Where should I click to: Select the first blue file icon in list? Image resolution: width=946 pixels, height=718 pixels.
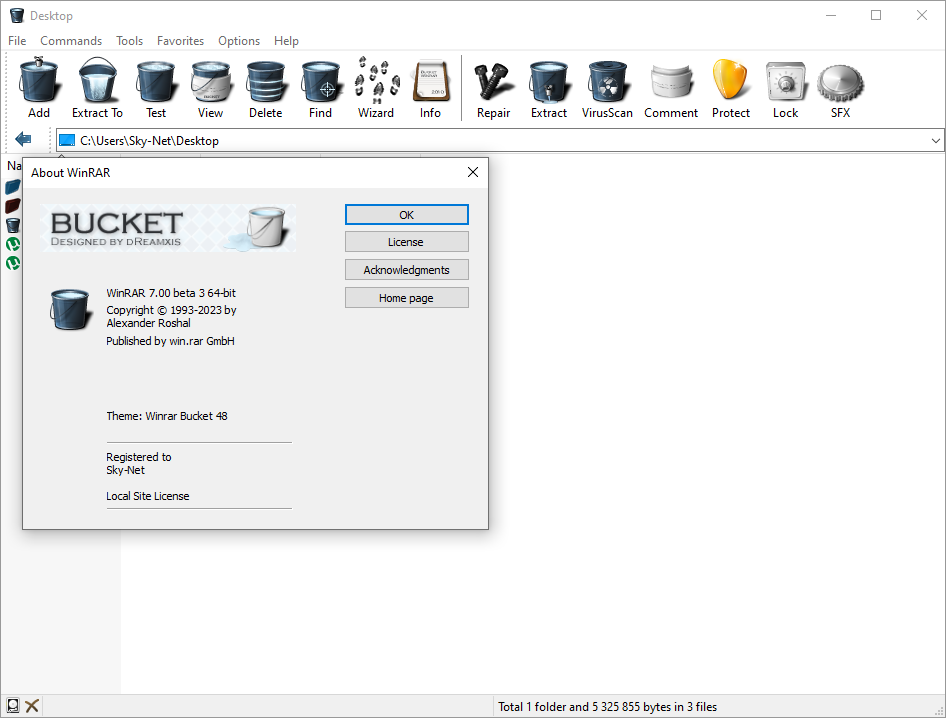(13, 187)
